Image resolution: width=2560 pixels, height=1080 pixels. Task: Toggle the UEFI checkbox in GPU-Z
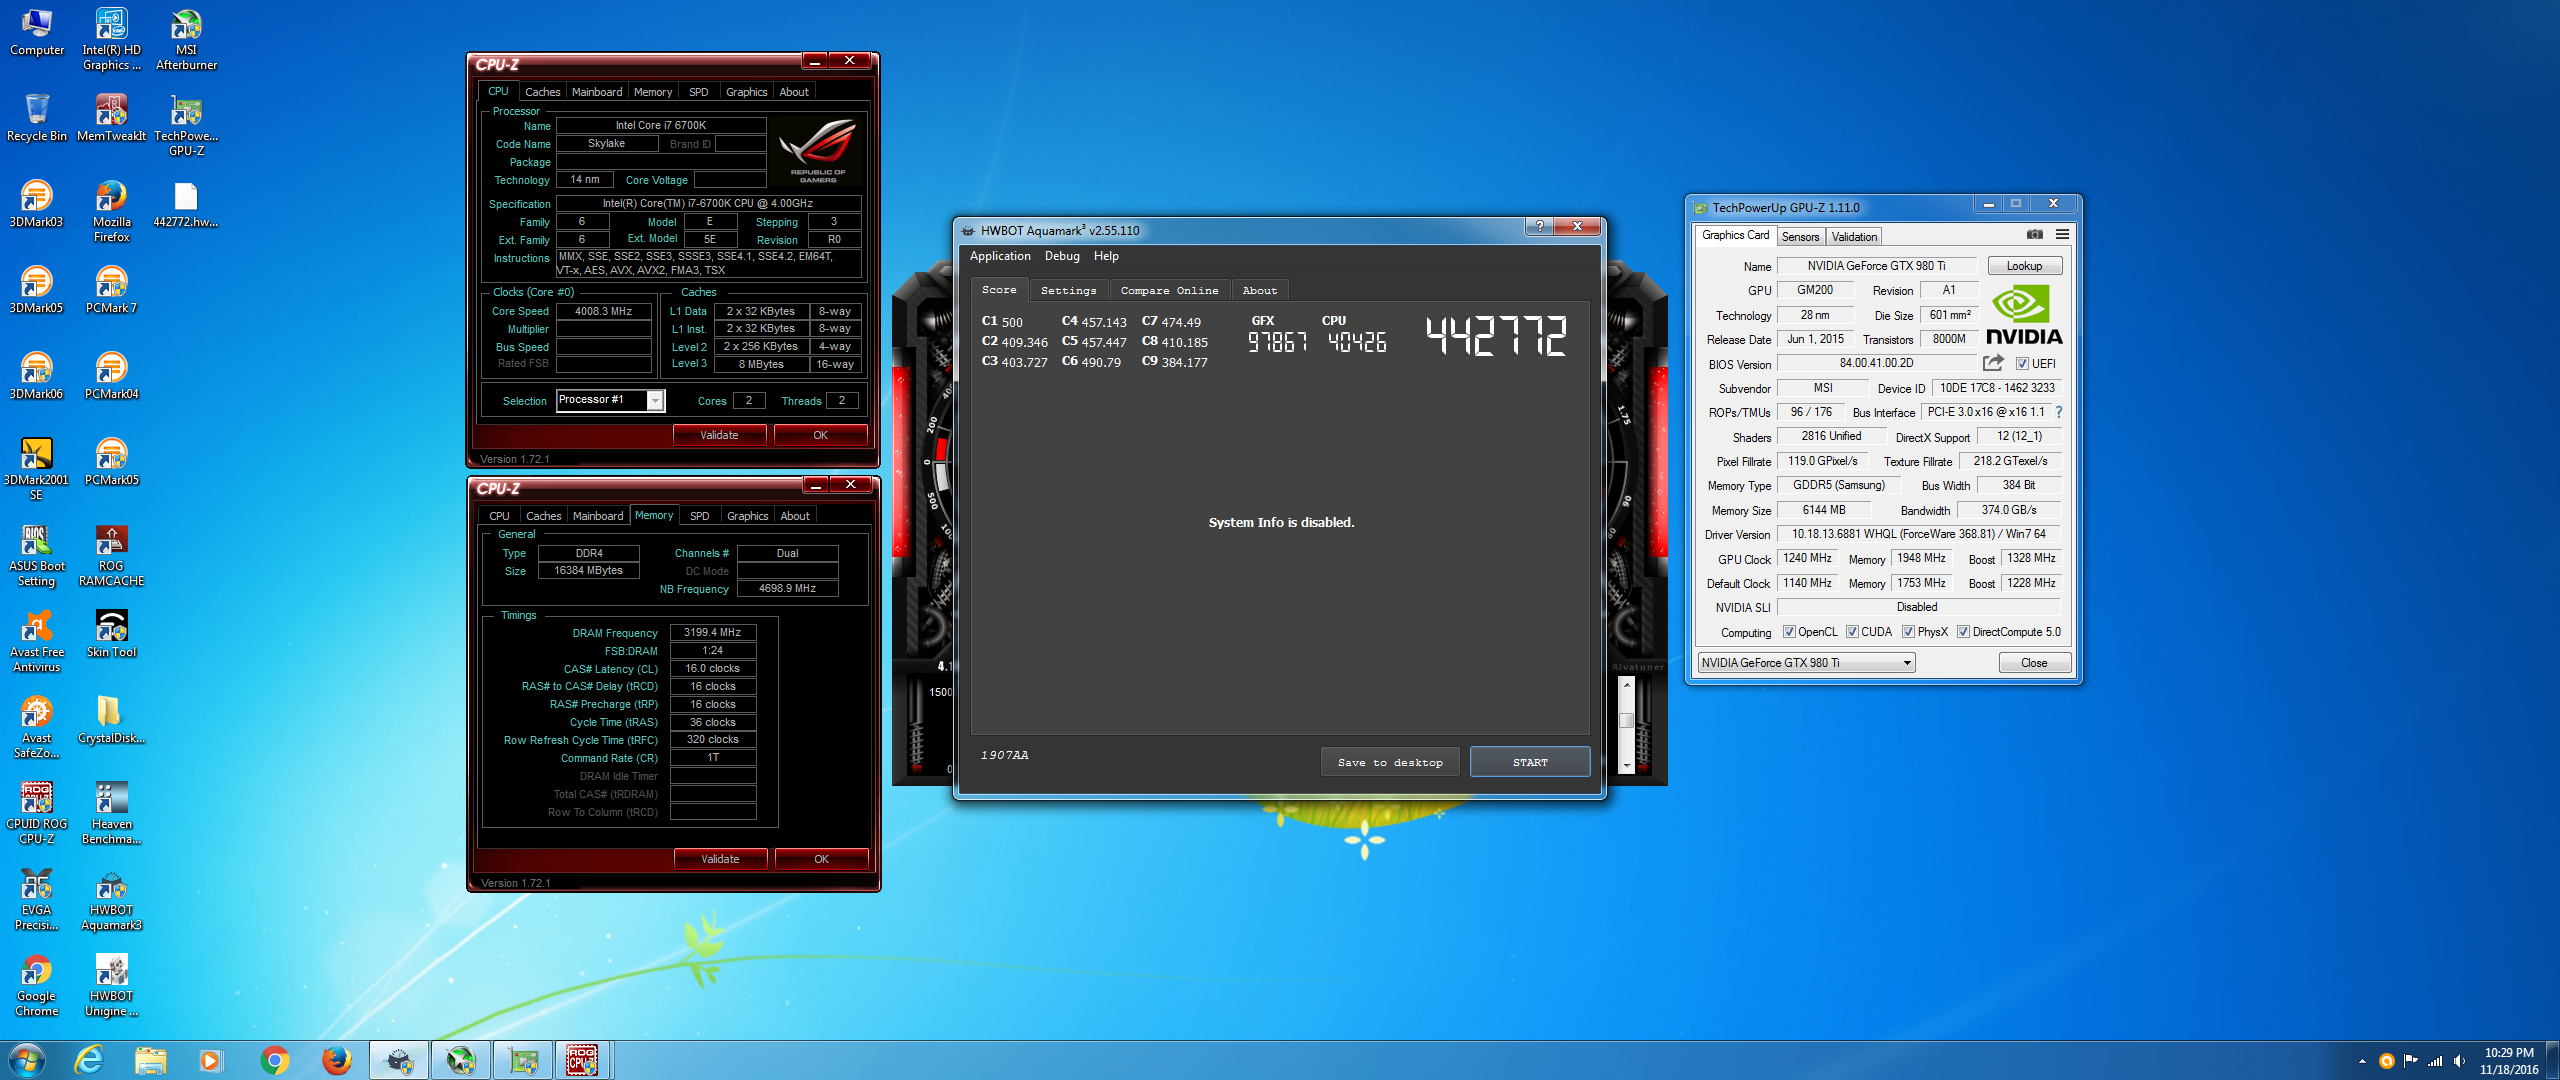click(2022, 364)
